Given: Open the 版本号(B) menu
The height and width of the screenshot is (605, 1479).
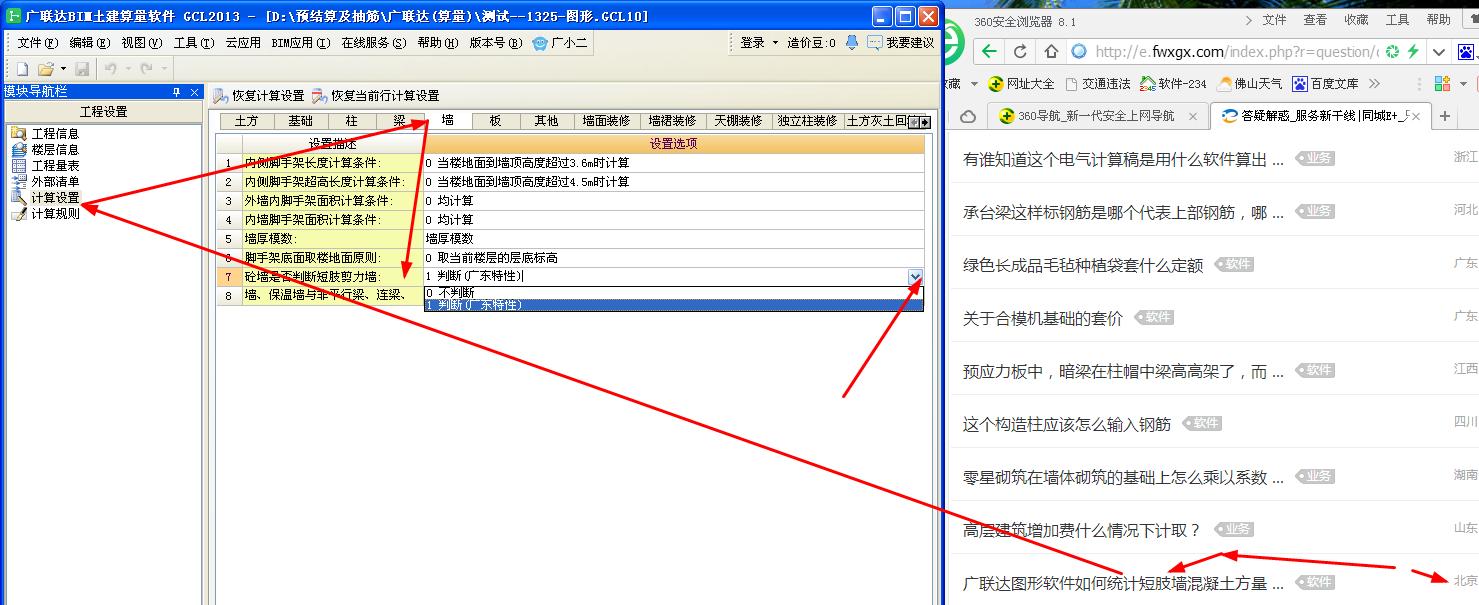Looking at the screenshot, I should [496, 43].
